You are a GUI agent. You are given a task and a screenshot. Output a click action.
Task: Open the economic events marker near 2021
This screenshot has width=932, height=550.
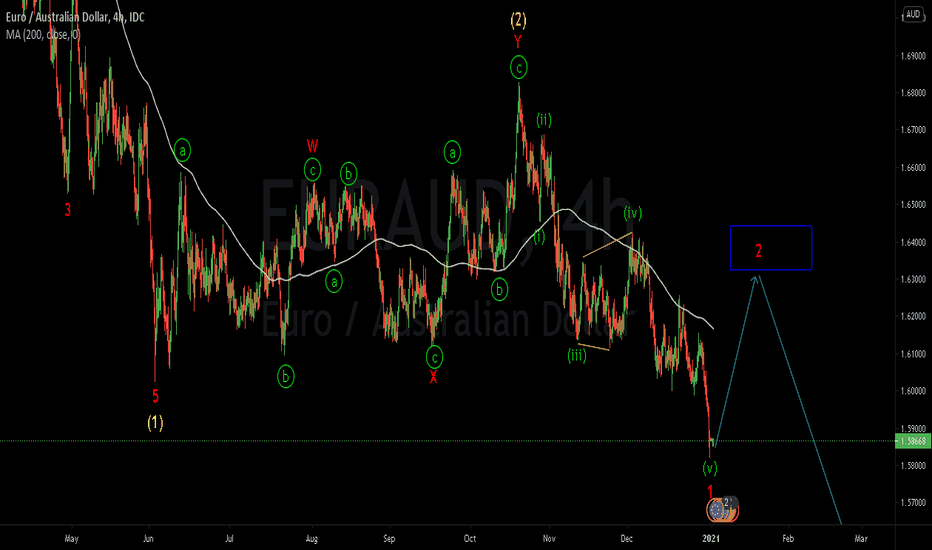(722, 510)
